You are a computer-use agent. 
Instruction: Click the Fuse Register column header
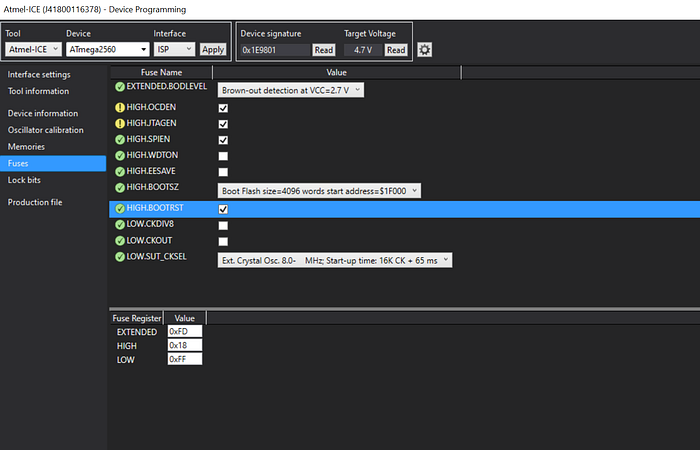click(x=137, y=318)
